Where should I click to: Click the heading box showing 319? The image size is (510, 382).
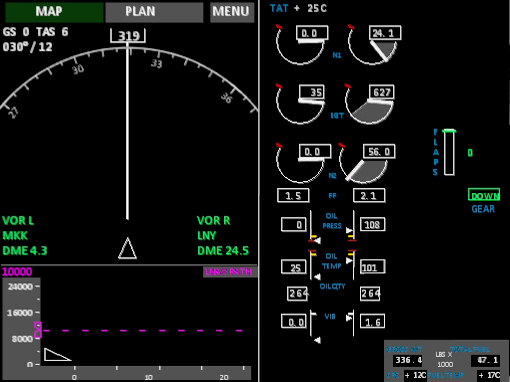[128, 35]
